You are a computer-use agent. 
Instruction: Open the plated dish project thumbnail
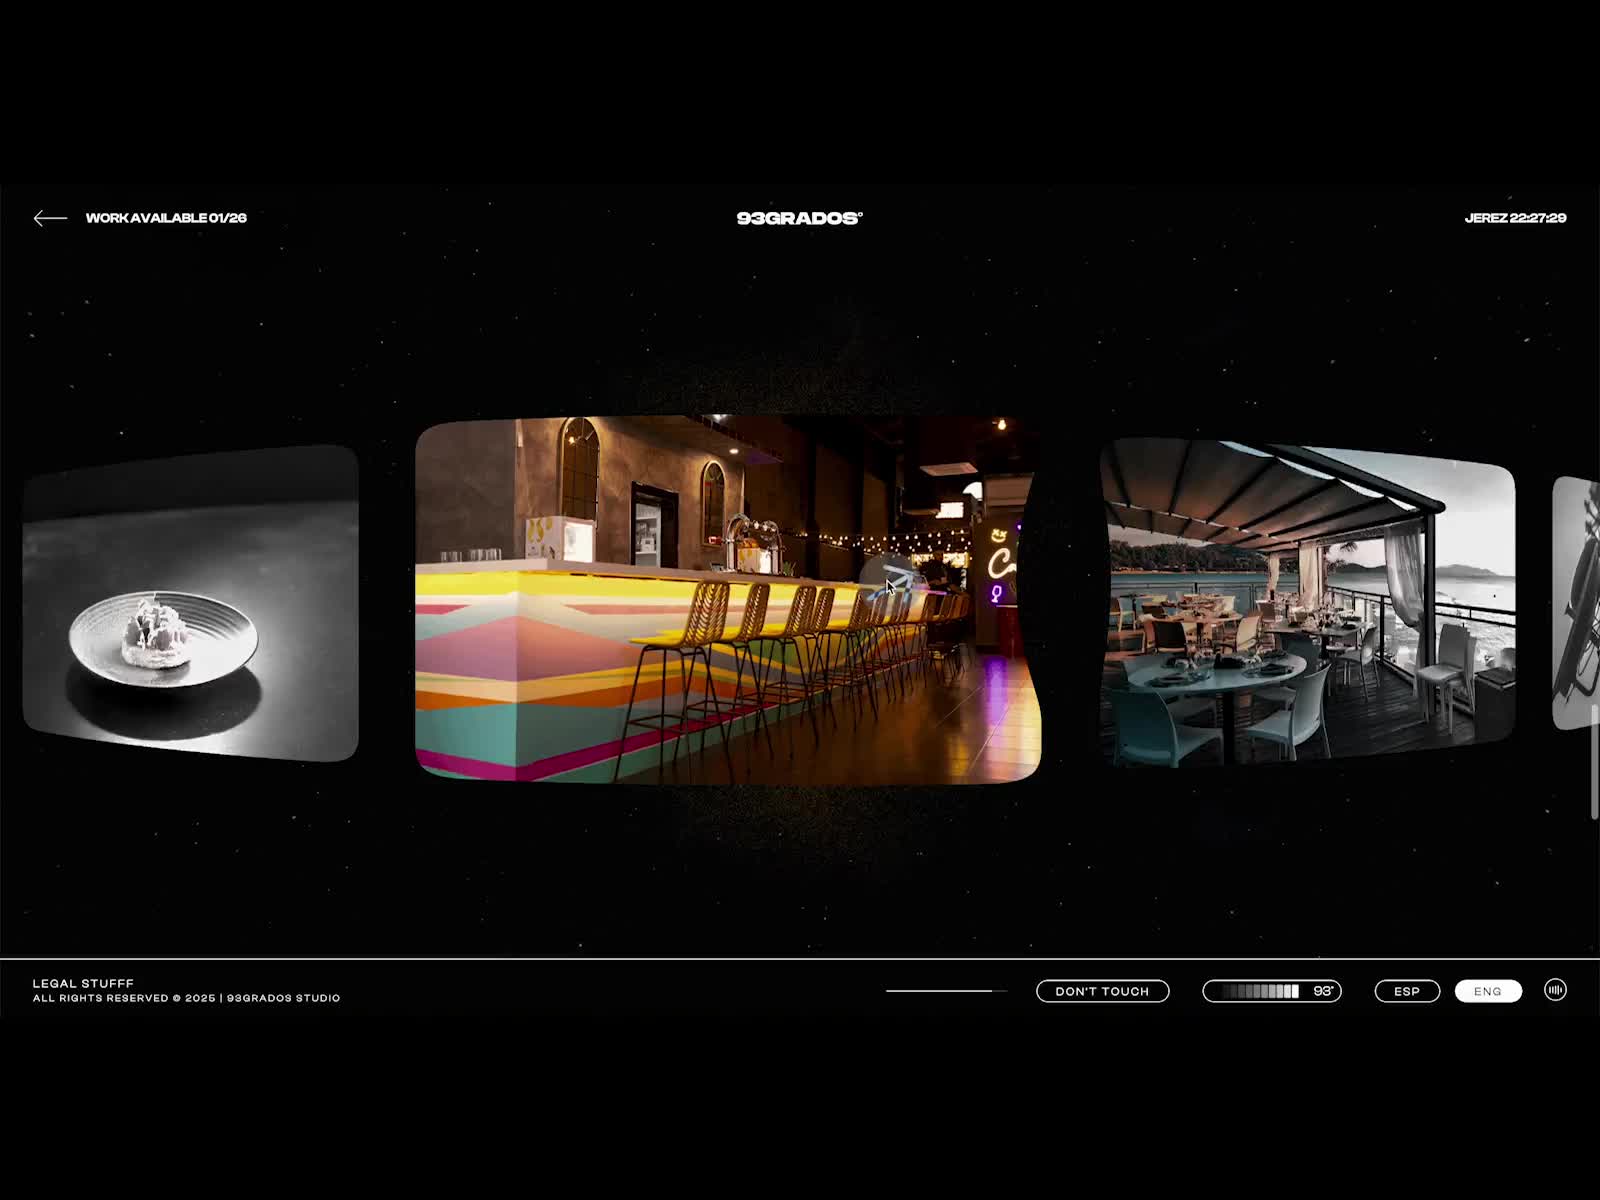click(x=190, y=603)
